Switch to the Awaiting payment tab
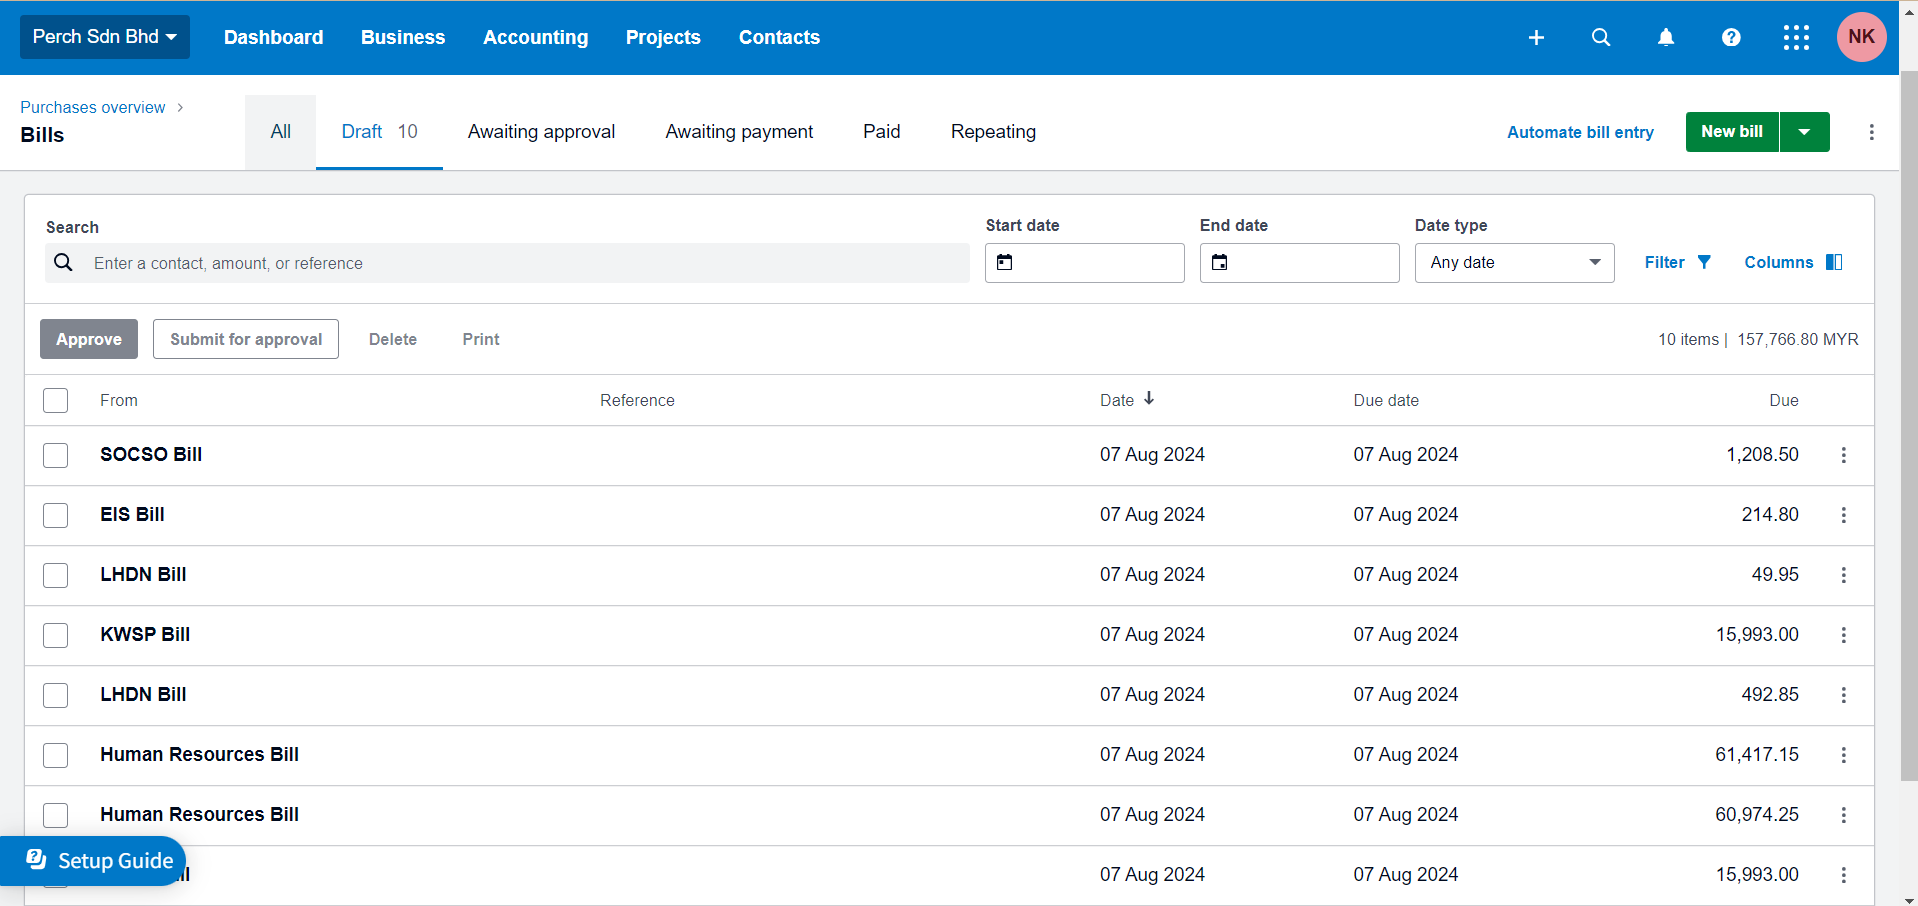Image resolution: width=1918 pixels, height=906 pixels. tap(738, 131)
